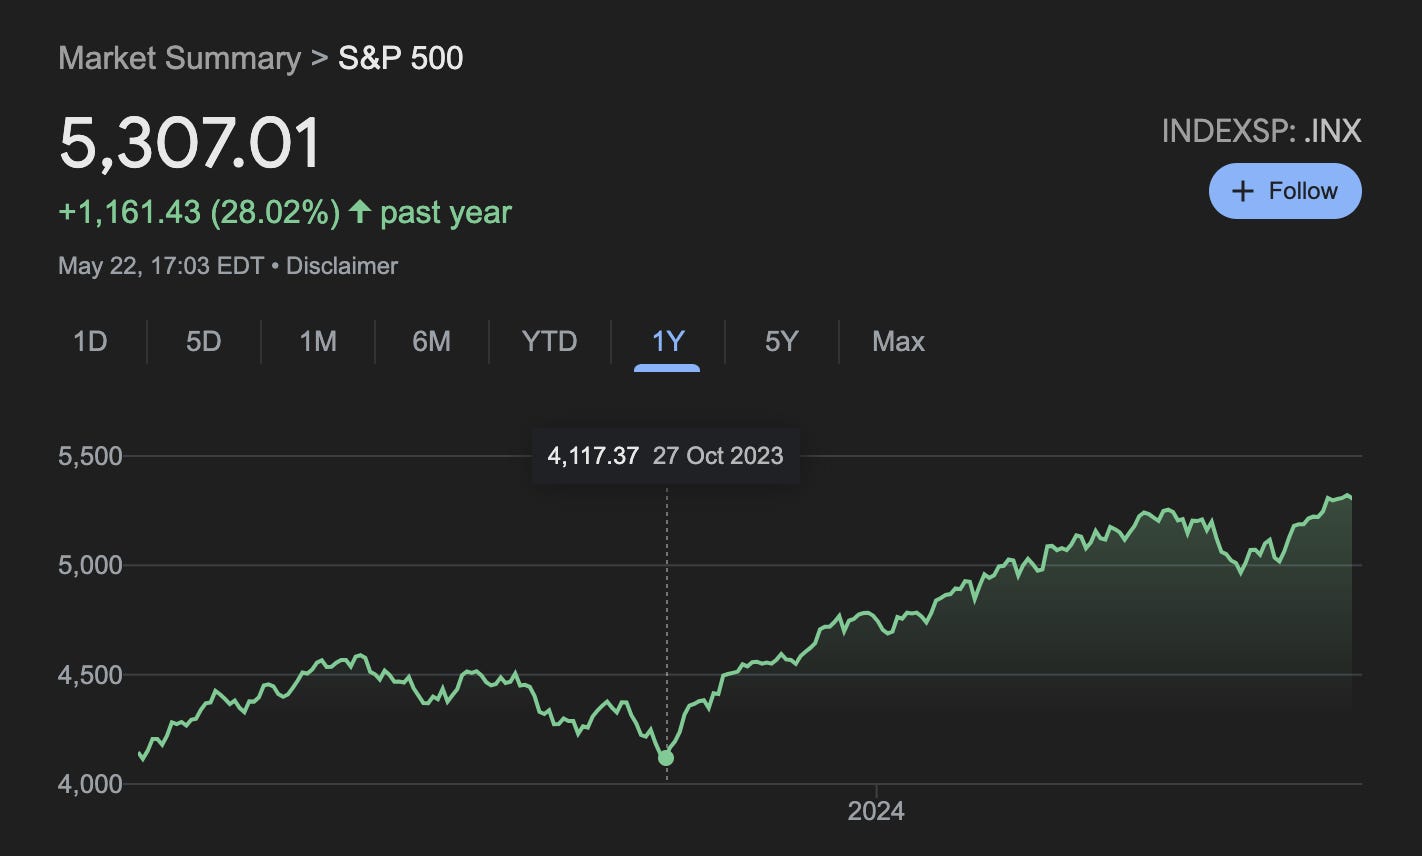1422x856 pixels.
Task: Click the INDEXSP: .INX ticker label
Action: click(x=1261, y=130)
